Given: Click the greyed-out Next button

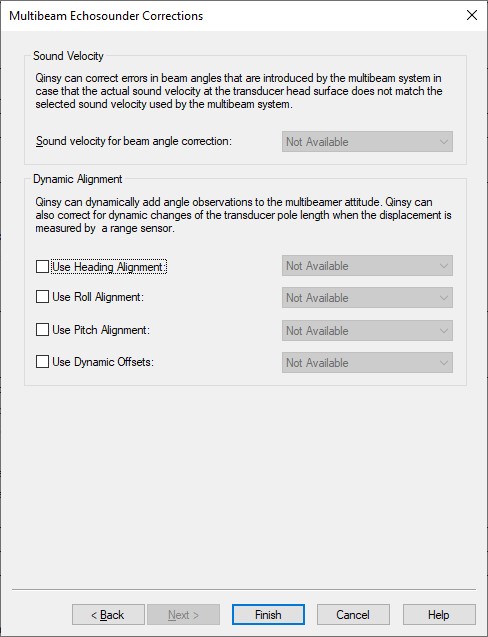Looking at the screenshot, I should click(x=183, y=615).
